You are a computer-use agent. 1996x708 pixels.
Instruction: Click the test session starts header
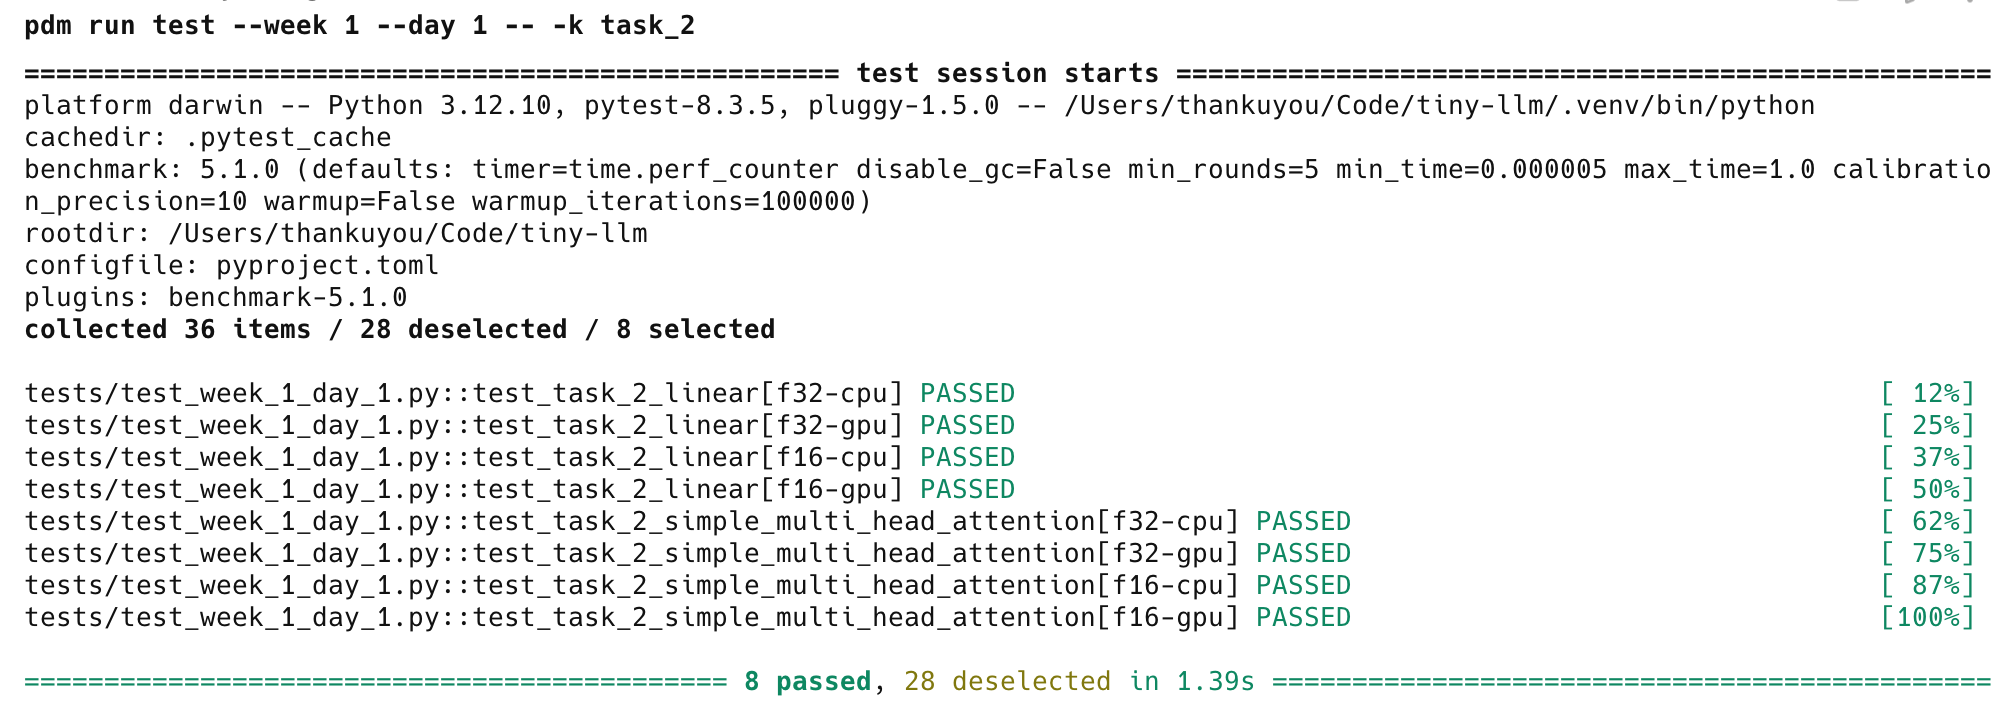point(1007,73)
